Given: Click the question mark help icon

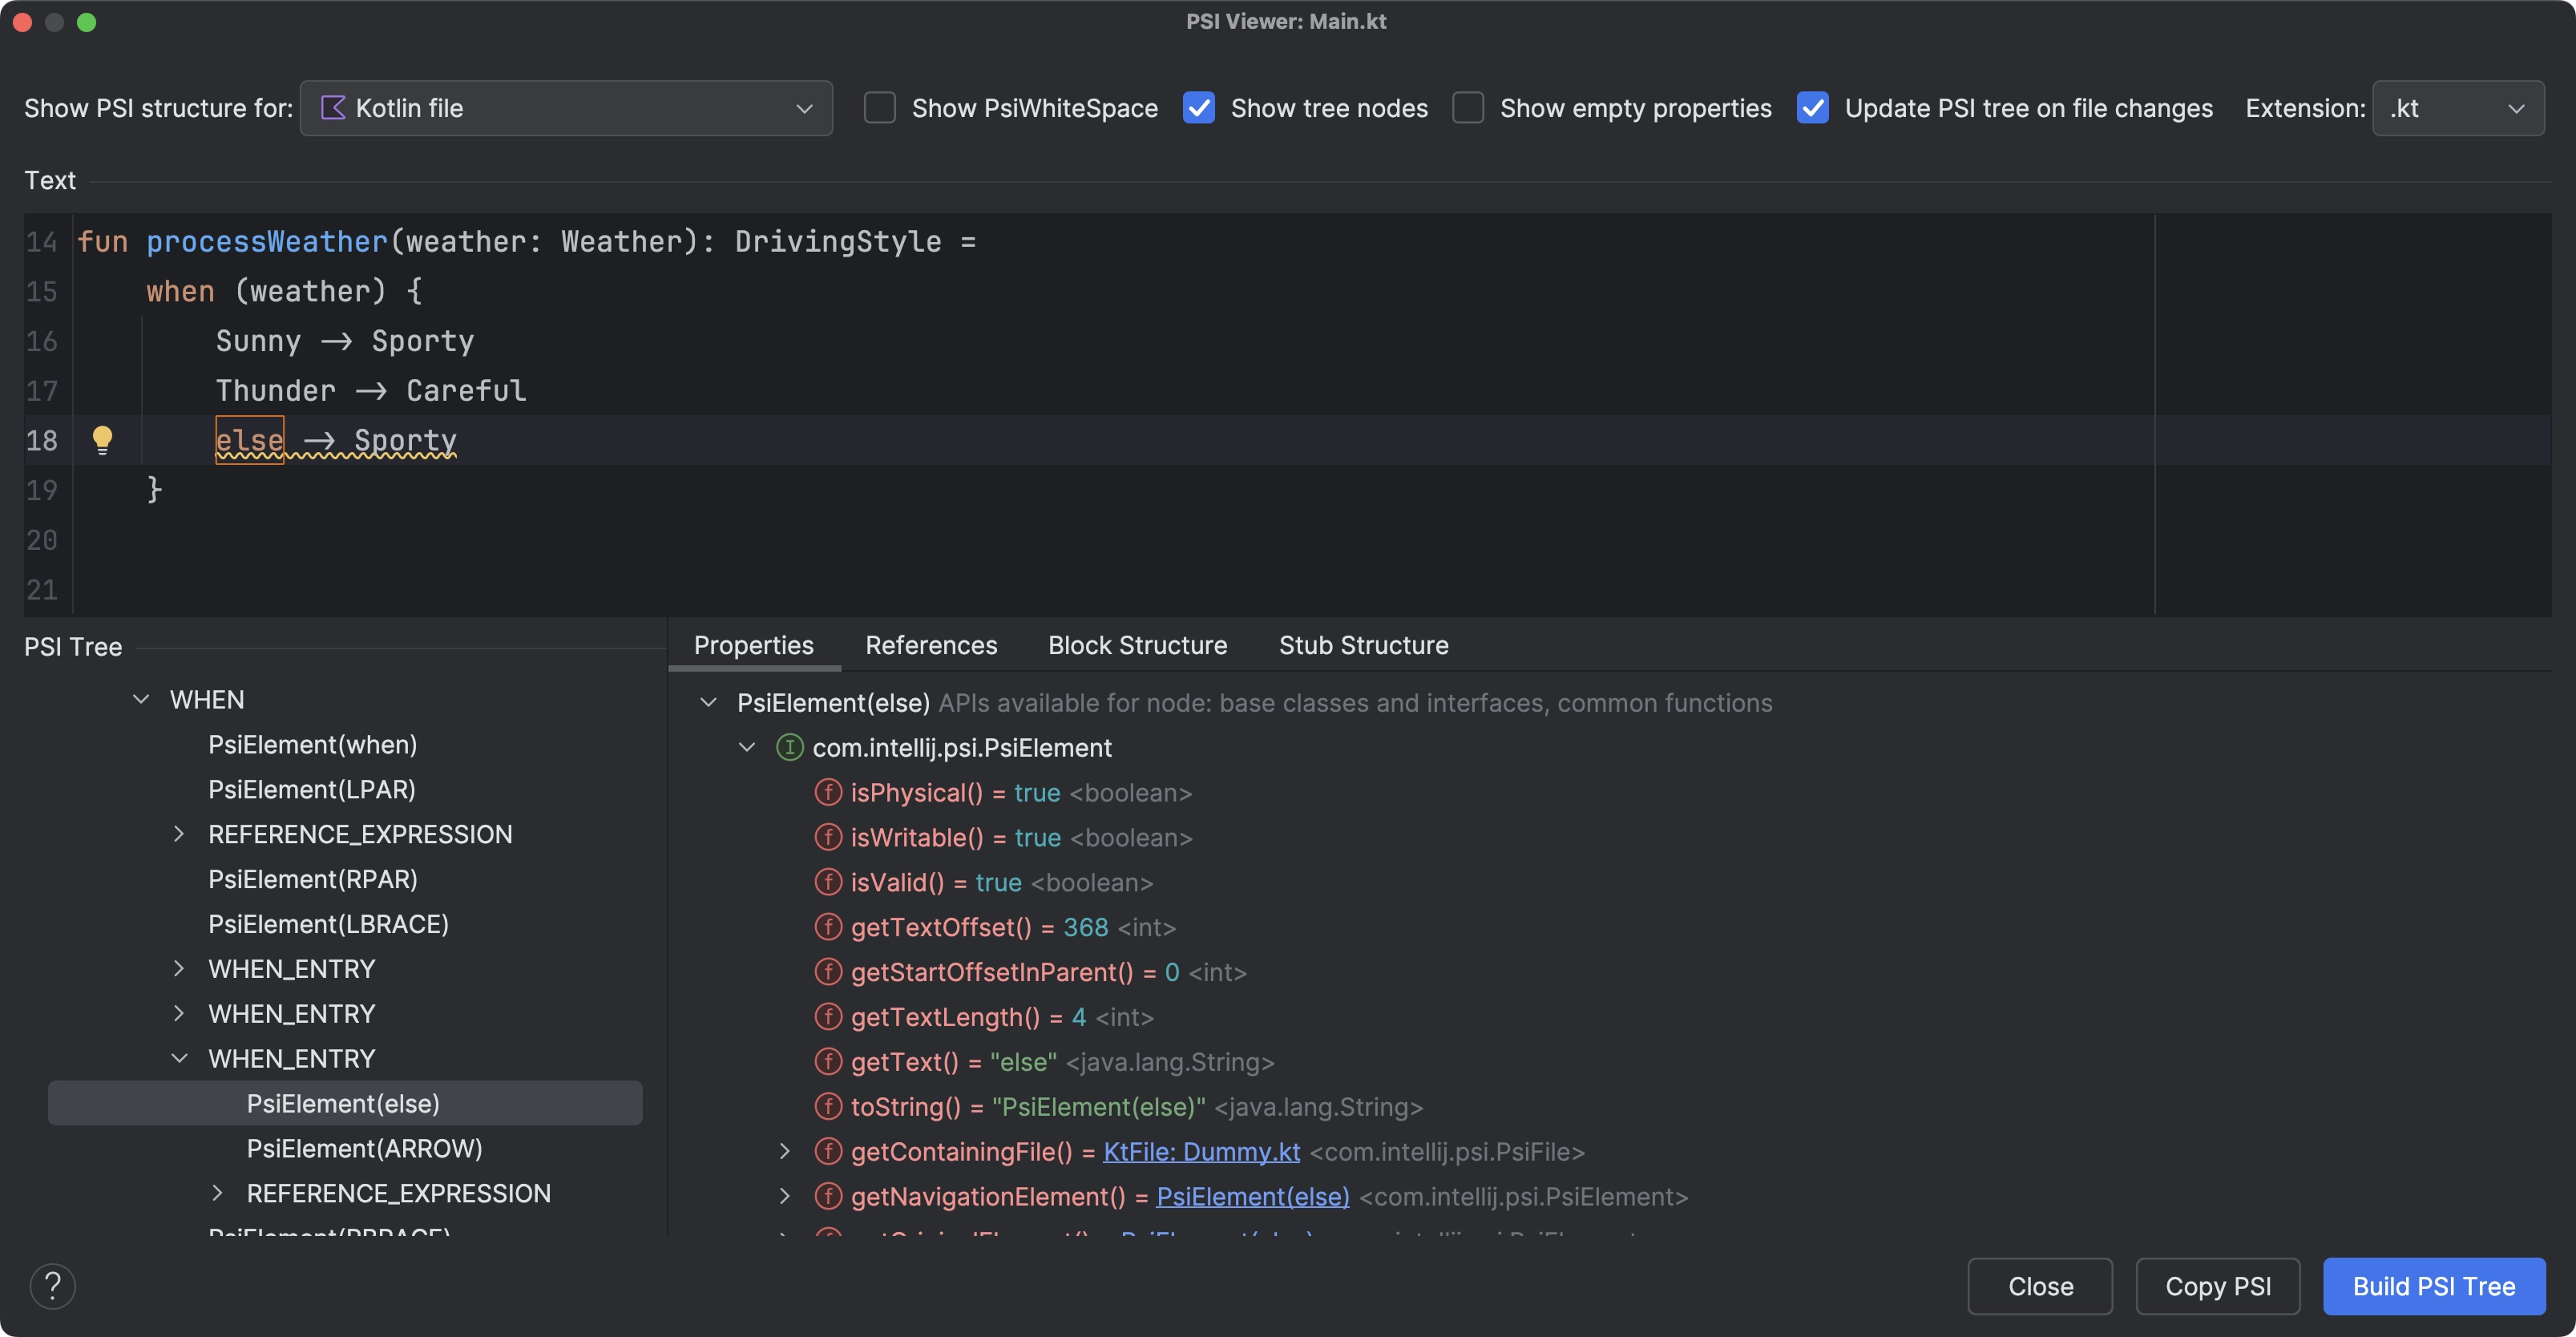Looking at the screenshot, I should click(53, 1286).
